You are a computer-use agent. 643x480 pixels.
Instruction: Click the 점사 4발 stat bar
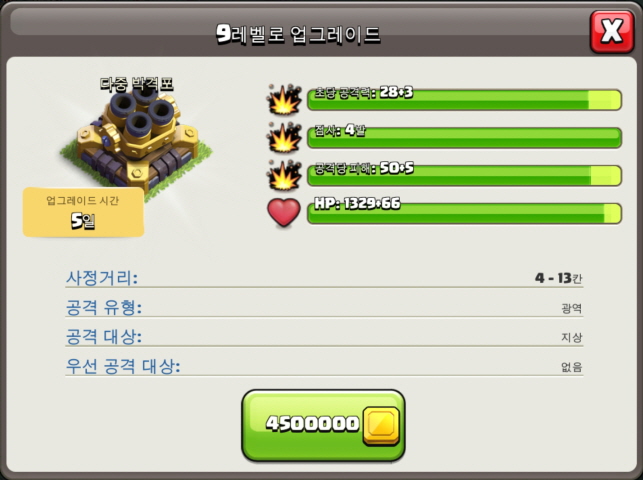(x=464, y=138)
